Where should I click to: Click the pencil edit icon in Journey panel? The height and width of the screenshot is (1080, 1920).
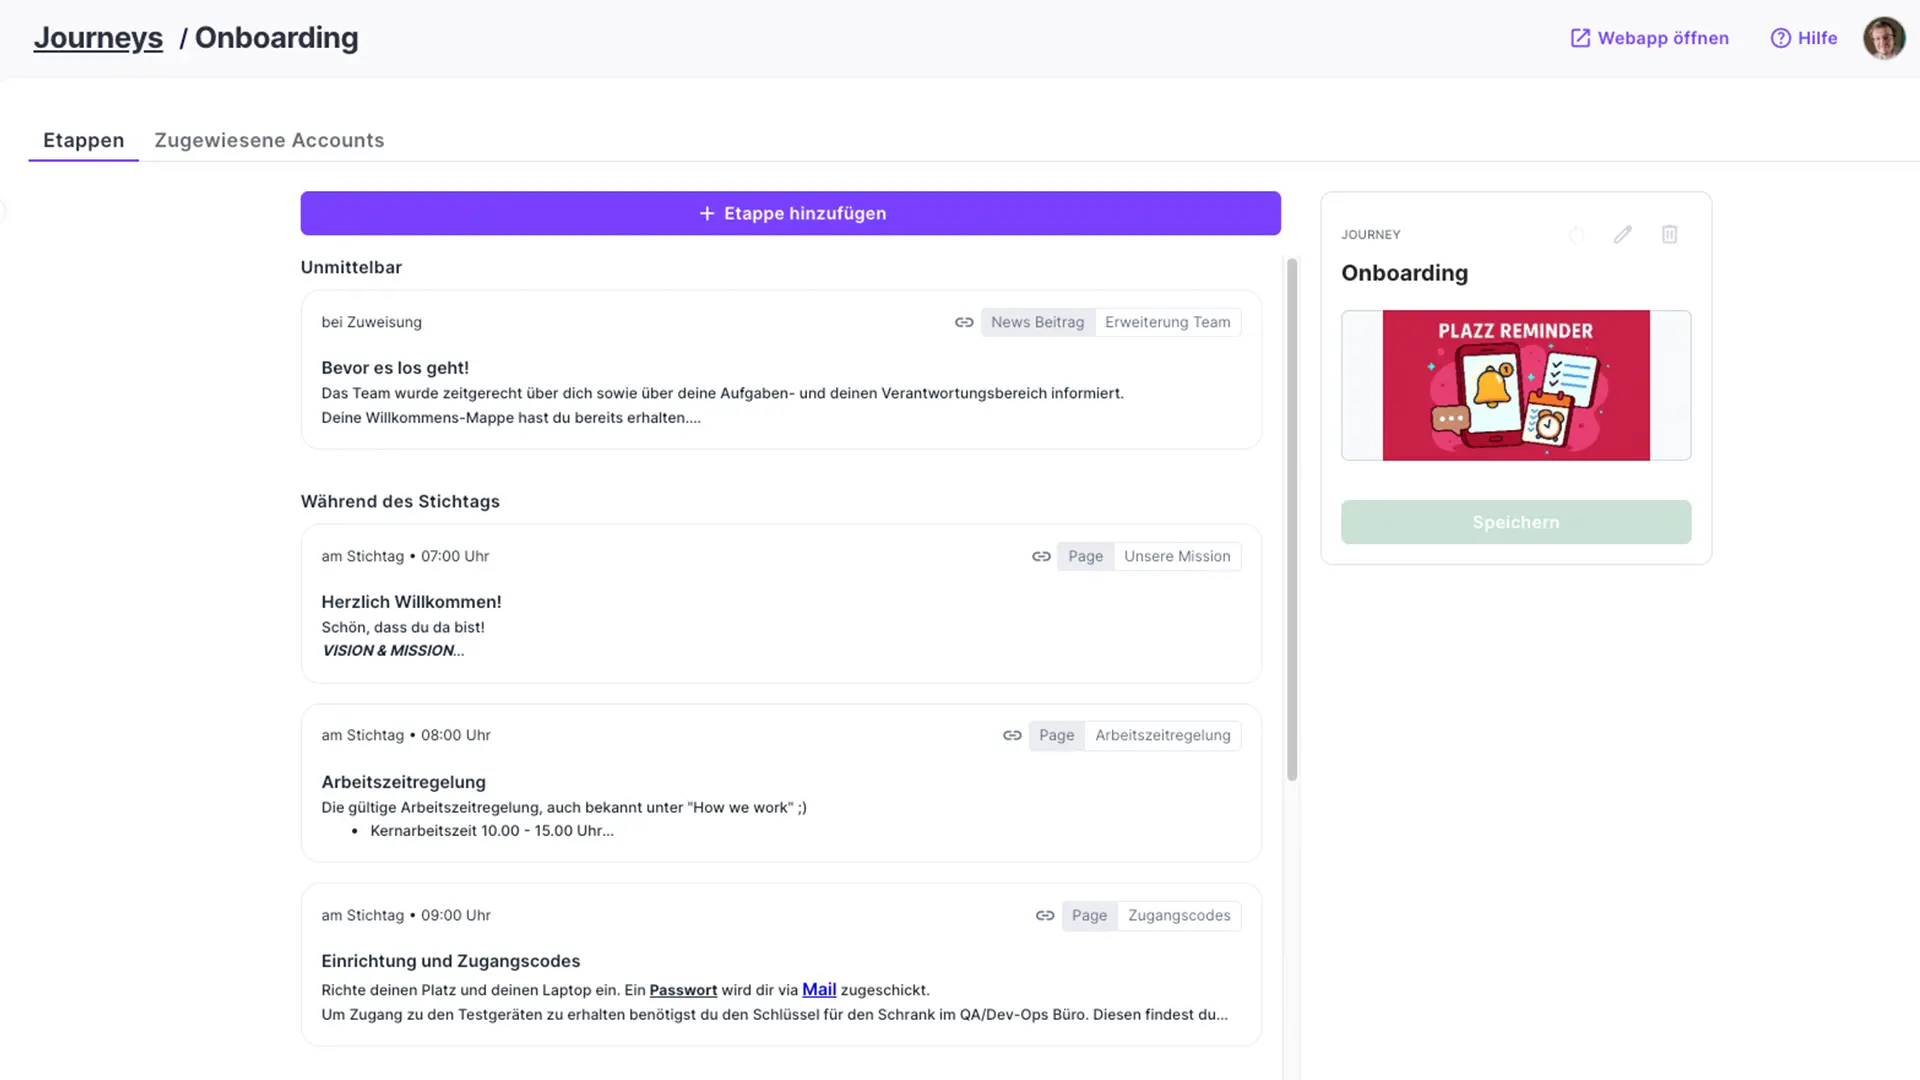(1622, 234)
